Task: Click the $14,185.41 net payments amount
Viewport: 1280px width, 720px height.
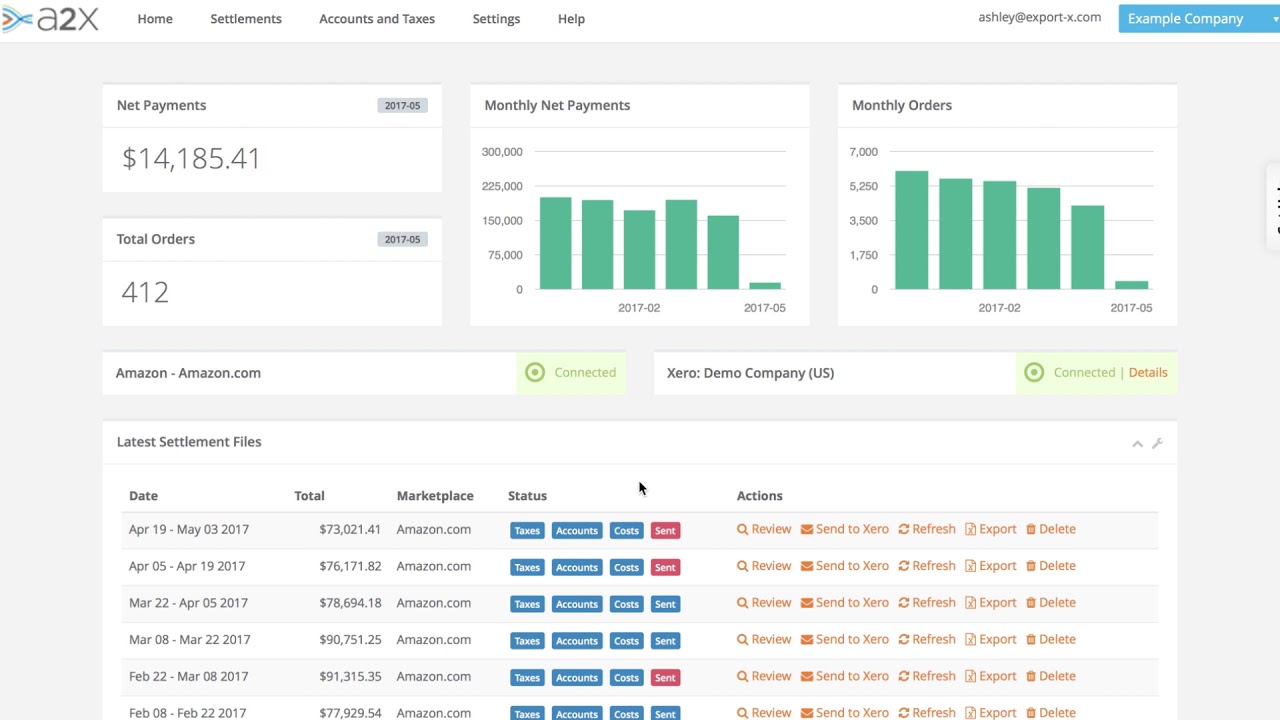Action: click(191, 158)
